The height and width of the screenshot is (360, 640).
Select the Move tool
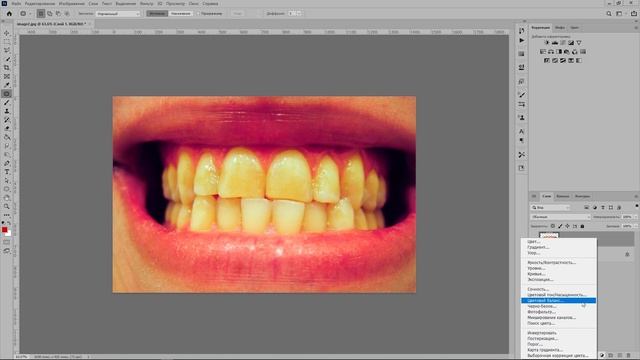tap(7, 33)
